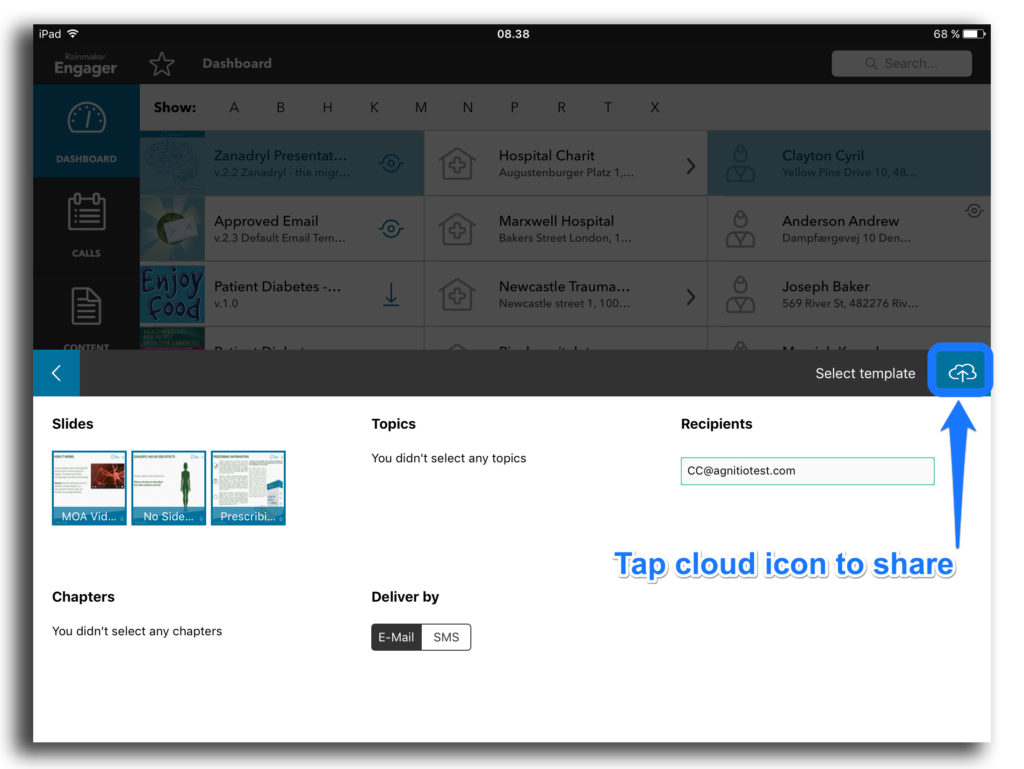Select Newcastle Trauma account
Image resolution: width=1024 pixels, height=769 pixels.
click(566, 294)
